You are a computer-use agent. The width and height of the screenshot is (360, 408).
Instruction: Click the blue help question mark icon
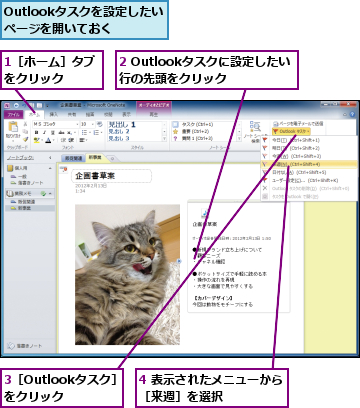(353, 114)
